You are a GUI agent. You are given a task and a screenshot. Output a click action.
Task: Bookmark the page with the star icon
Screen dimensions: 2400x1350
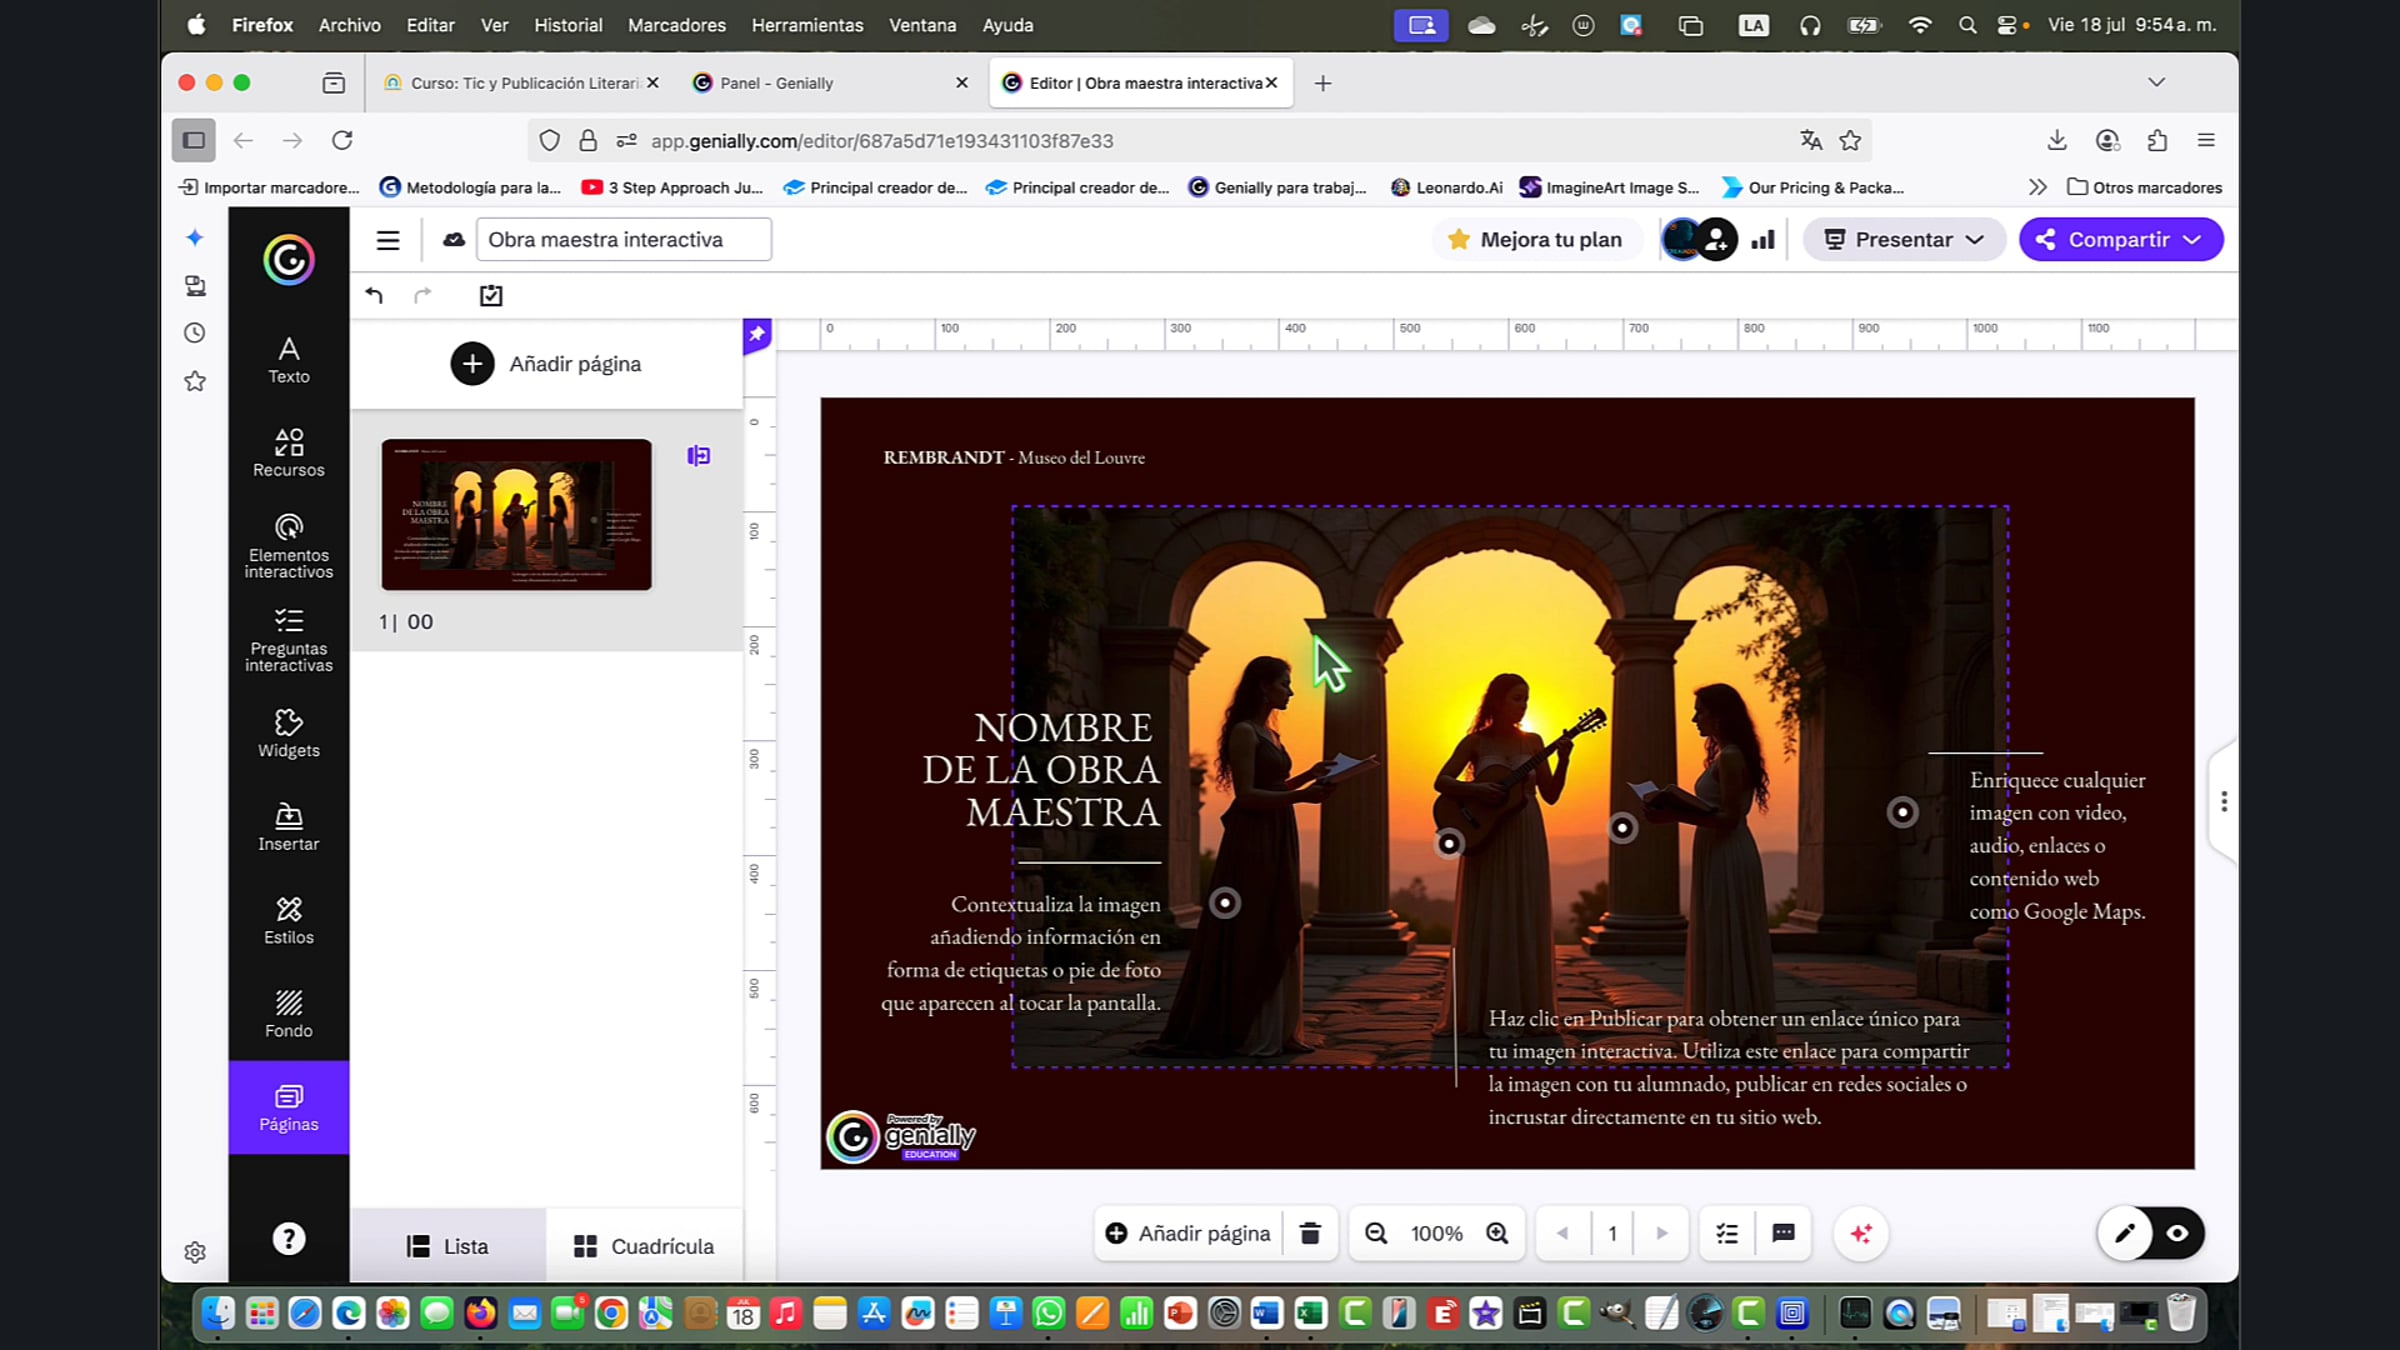[1848, 140]
